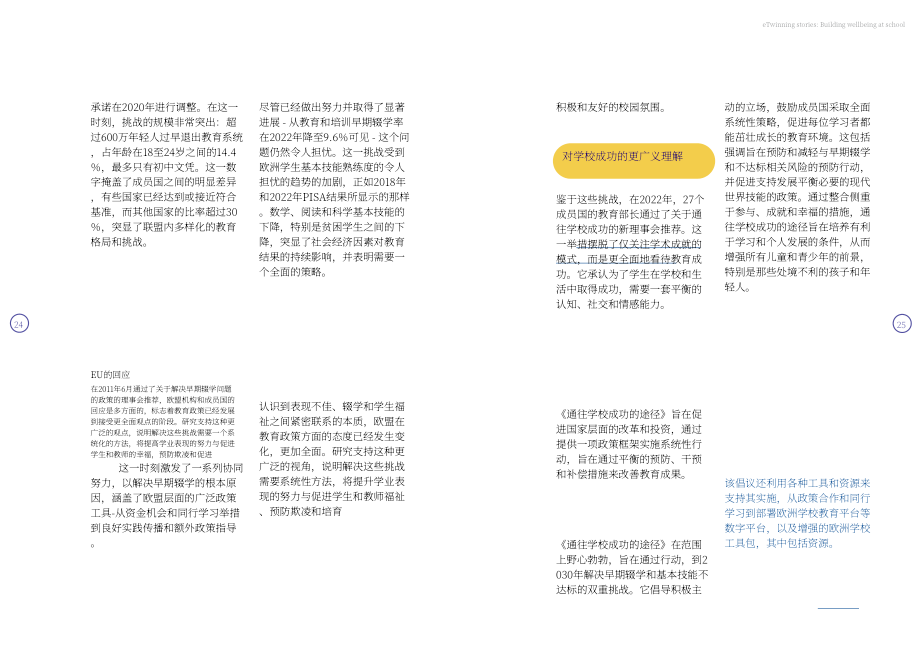Click the line 这一时刻激发了一系列协同

pos(181,468)
